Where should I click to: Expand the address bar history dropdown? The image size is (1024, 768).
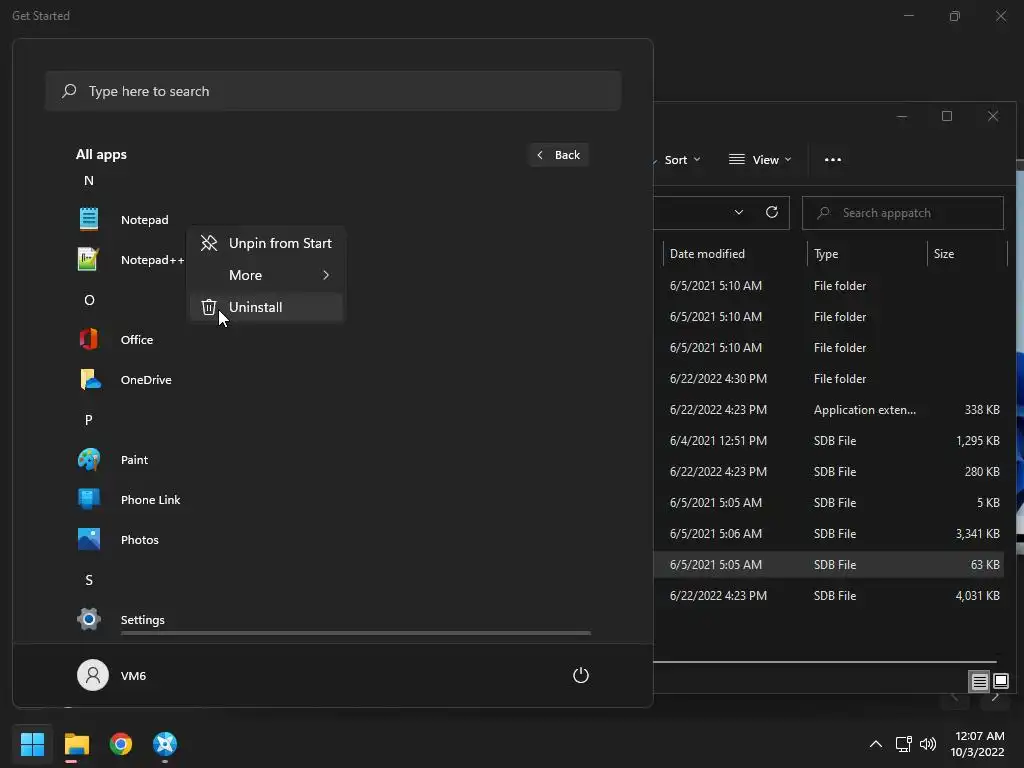click(x=739, y=212)
